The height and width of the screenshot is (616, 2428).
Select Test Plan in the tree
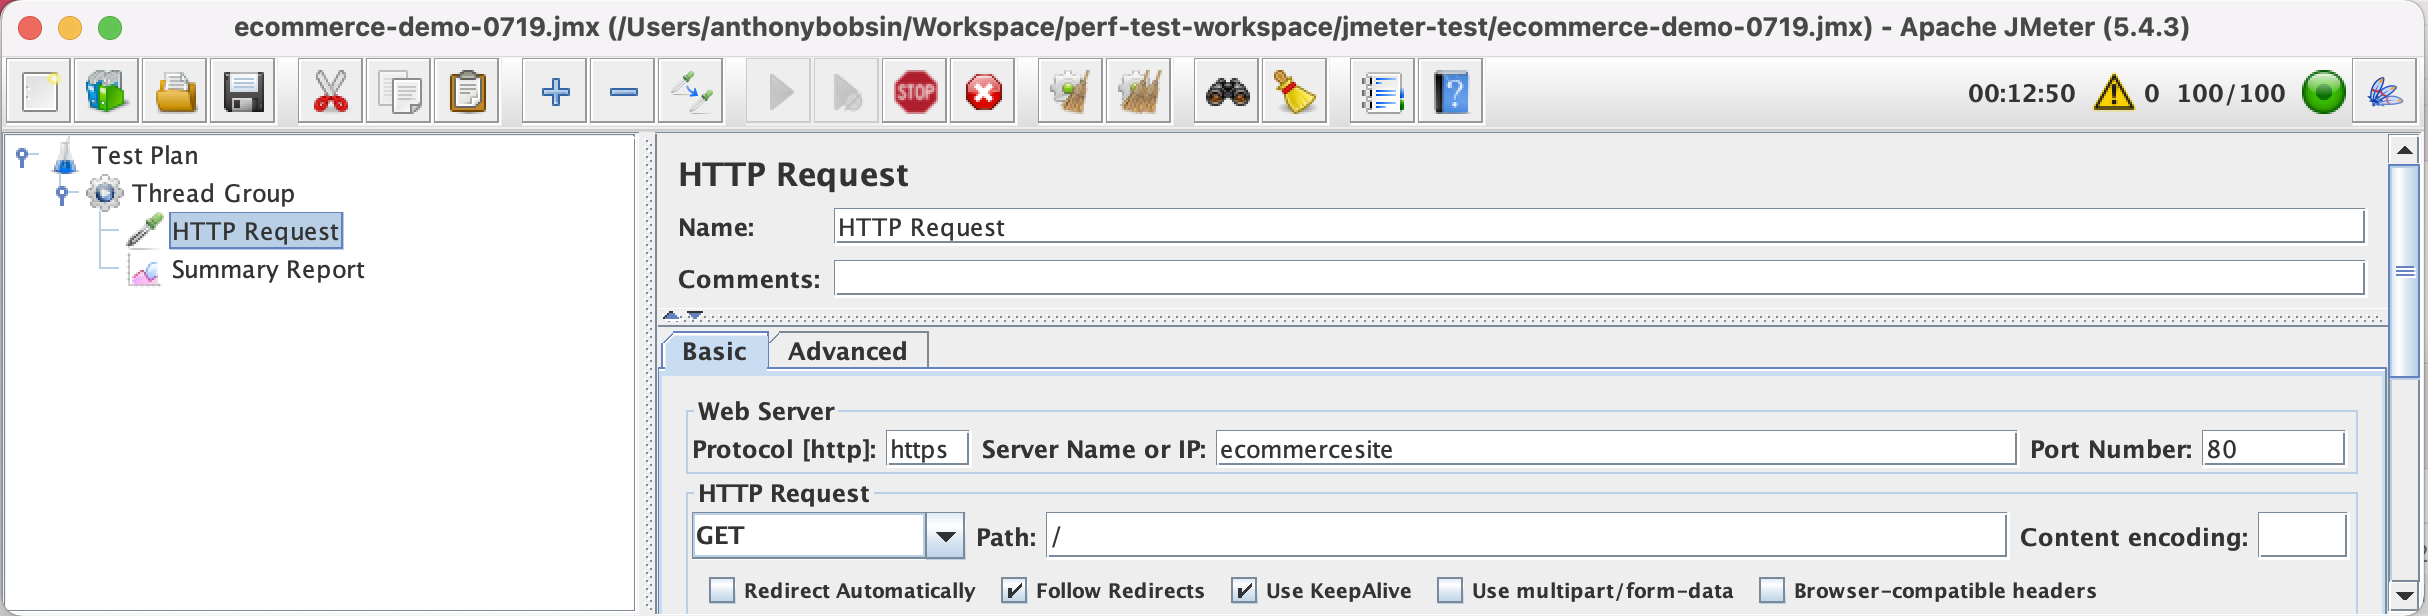tap(145, 155)
